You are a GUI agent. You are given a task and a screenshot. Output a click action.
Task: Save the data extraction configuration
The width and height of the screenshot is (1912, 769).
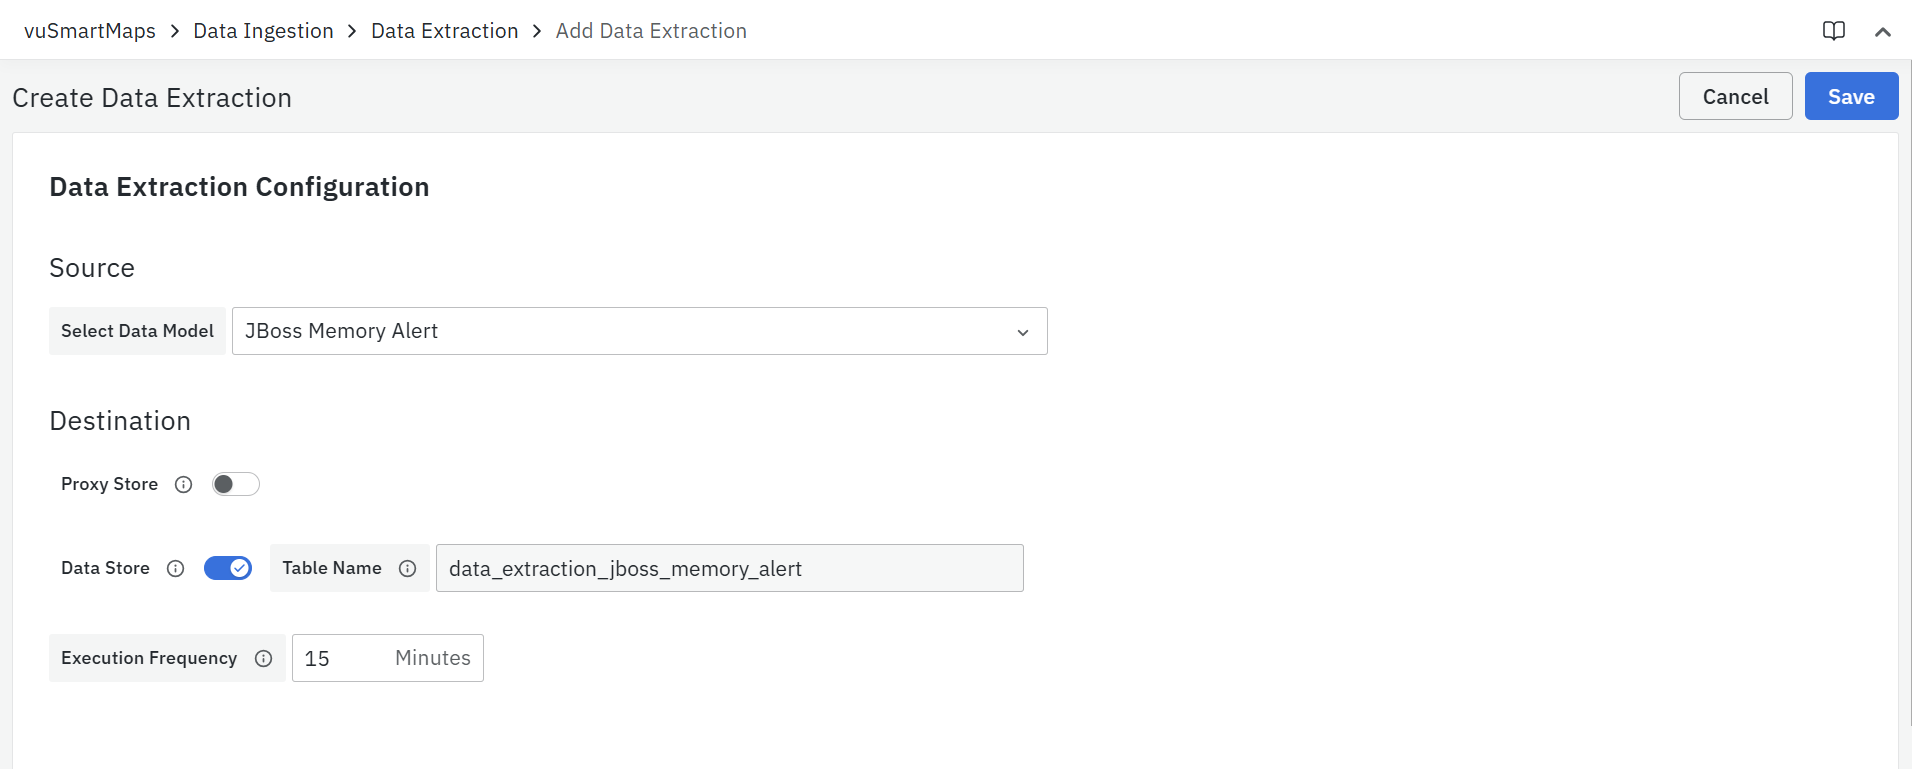click(1850, 97)
